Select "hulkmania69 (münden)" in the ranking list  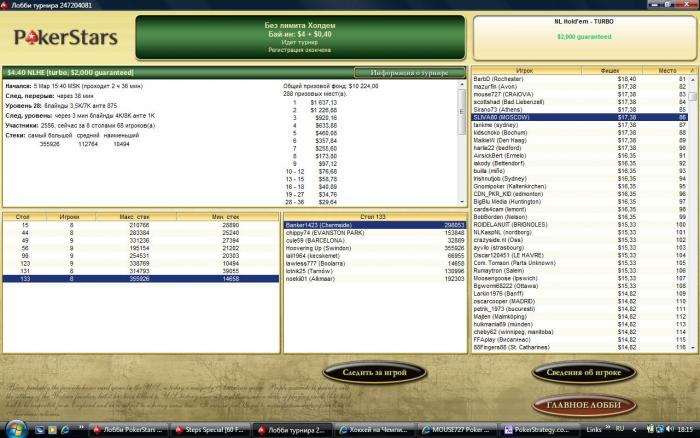(x=580, y=324)
